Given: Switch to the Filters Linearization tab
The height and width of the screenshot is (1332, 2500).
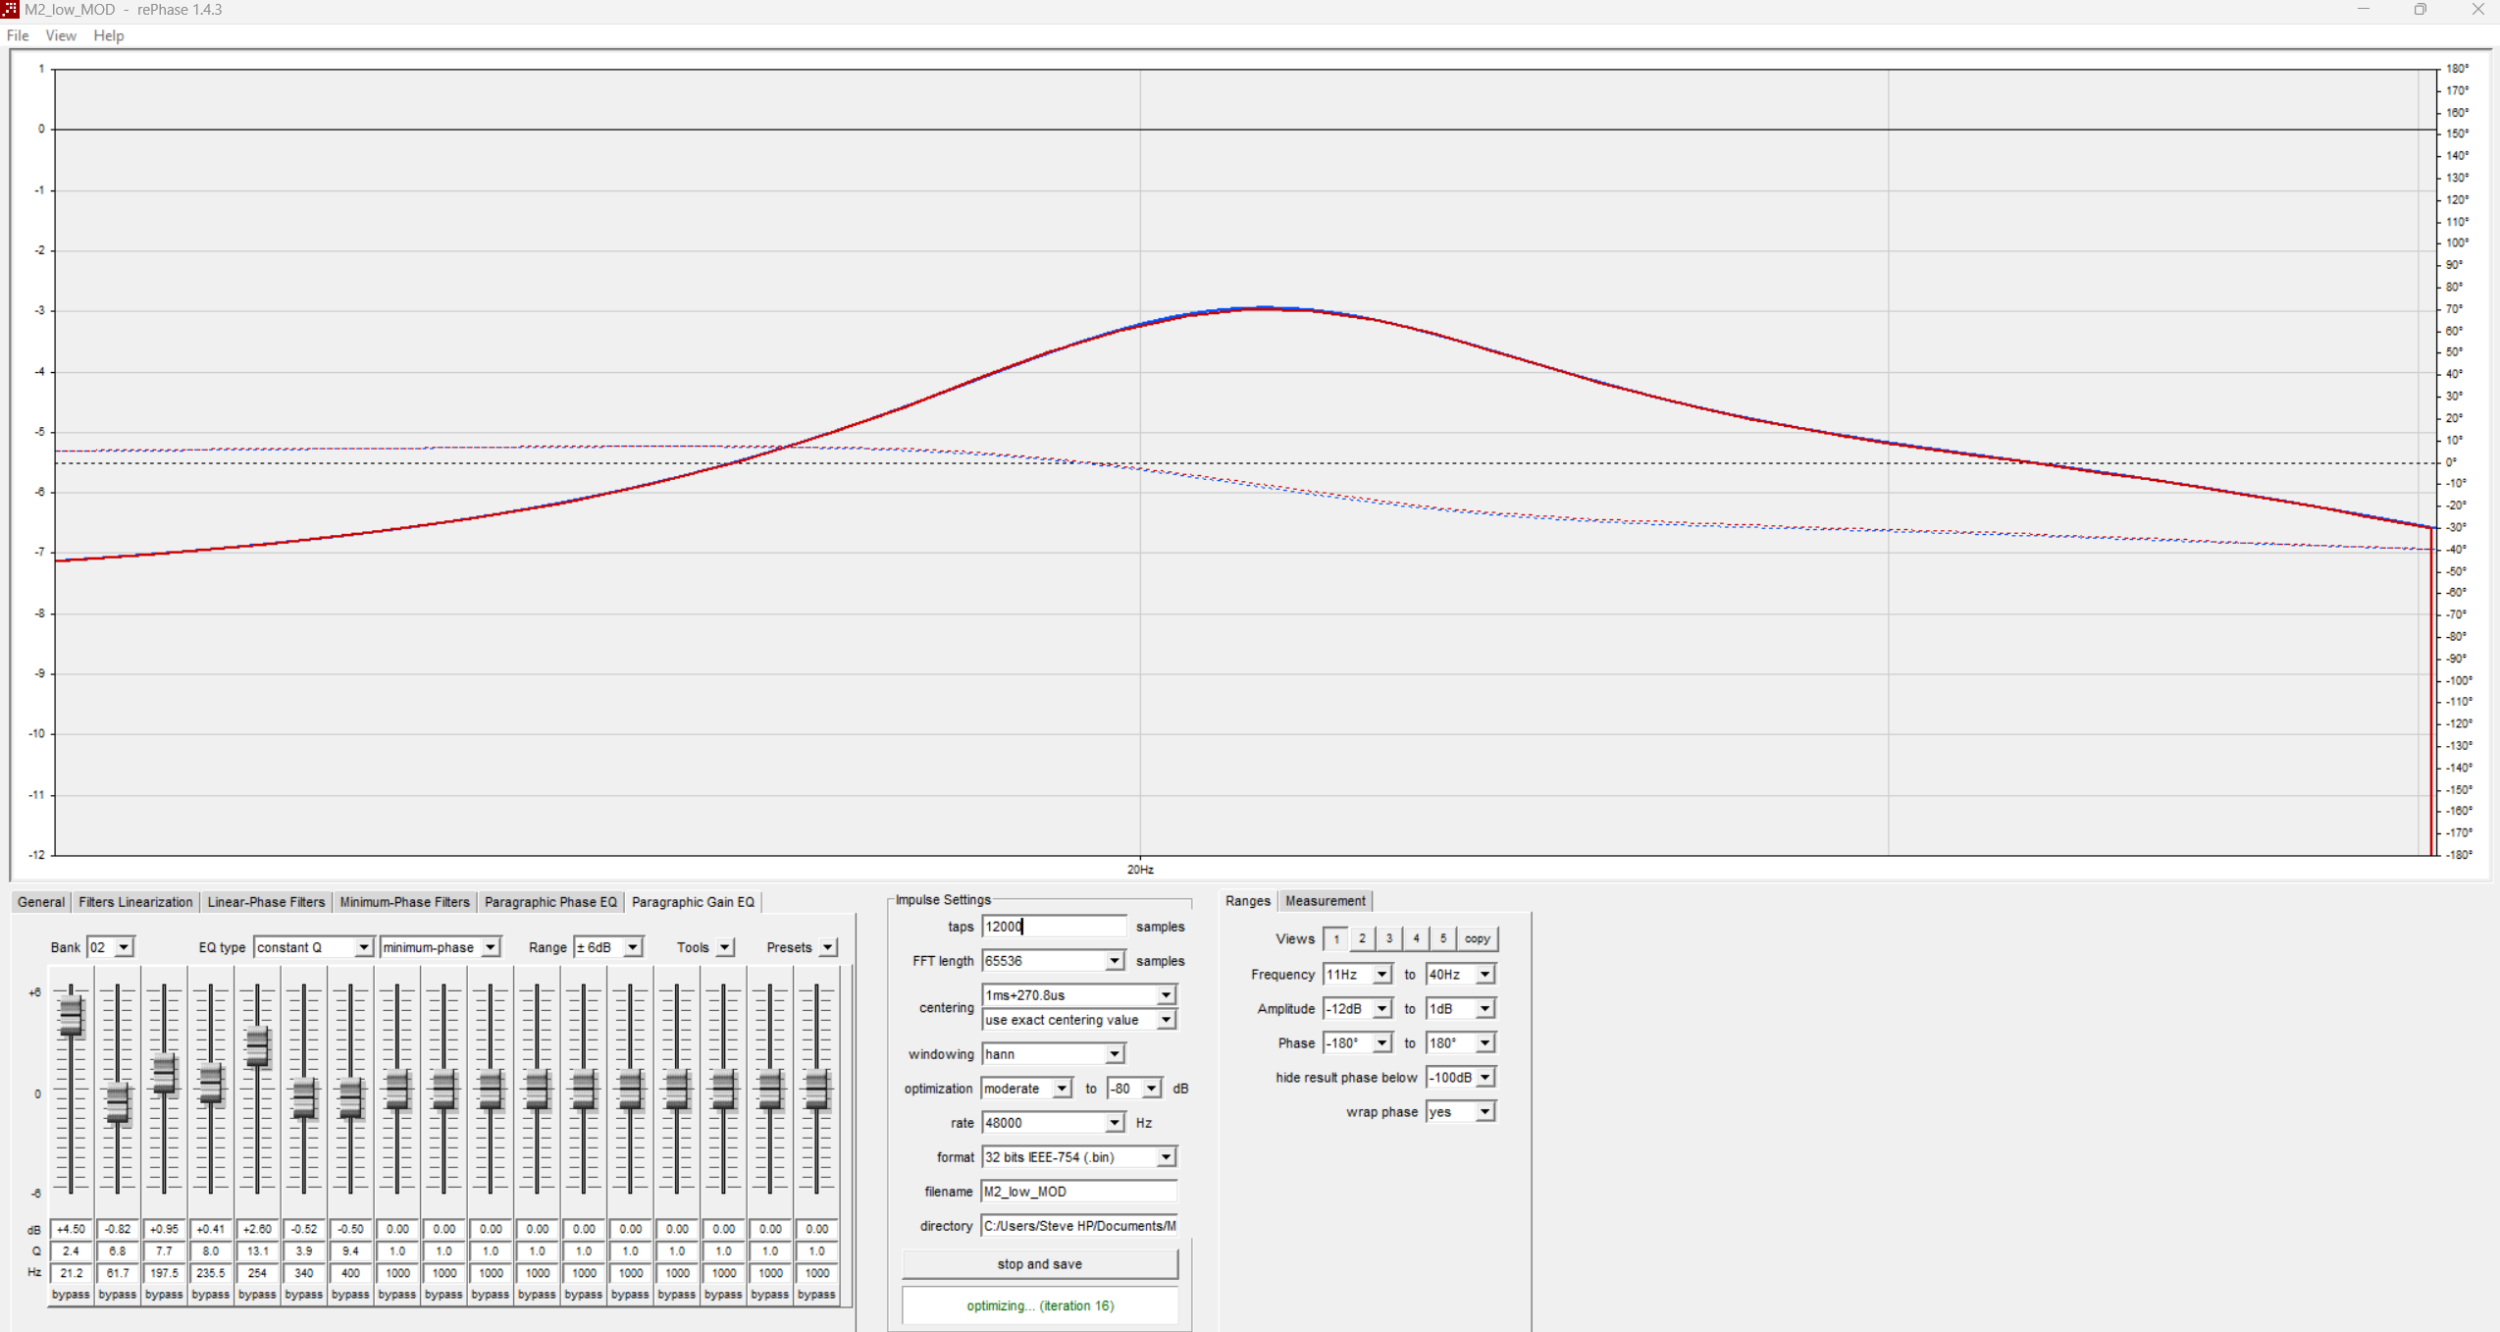Looking at the screenshot, I should tap(135, 902).
